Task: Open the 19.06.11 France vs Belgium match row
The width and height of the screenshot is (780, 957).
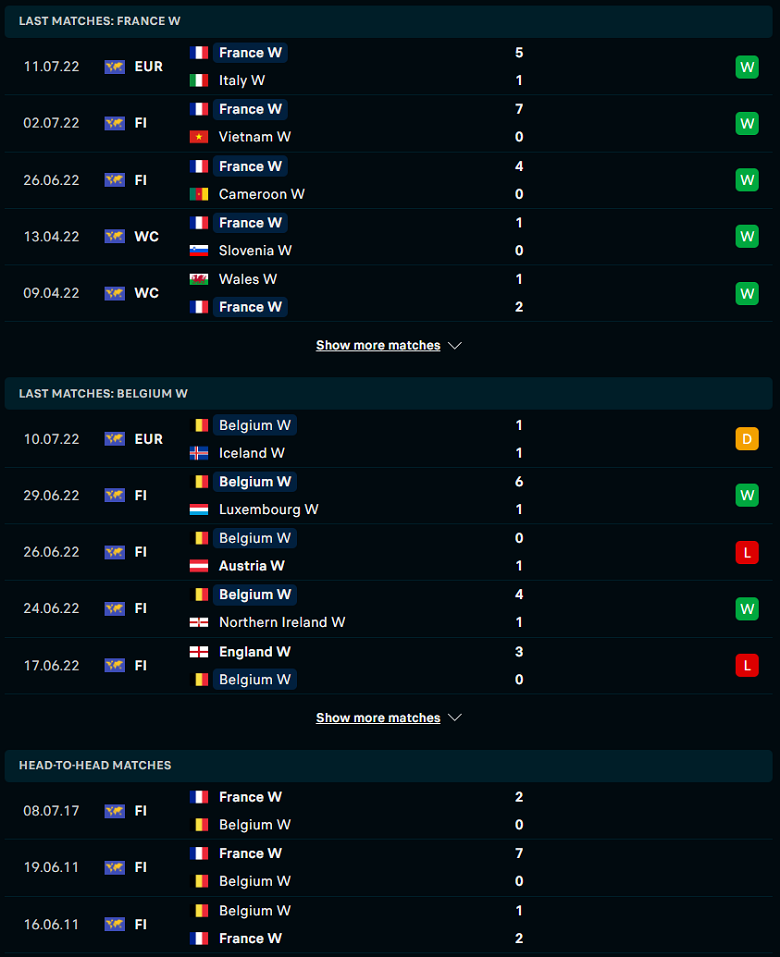Action: [x=388, y=867]
